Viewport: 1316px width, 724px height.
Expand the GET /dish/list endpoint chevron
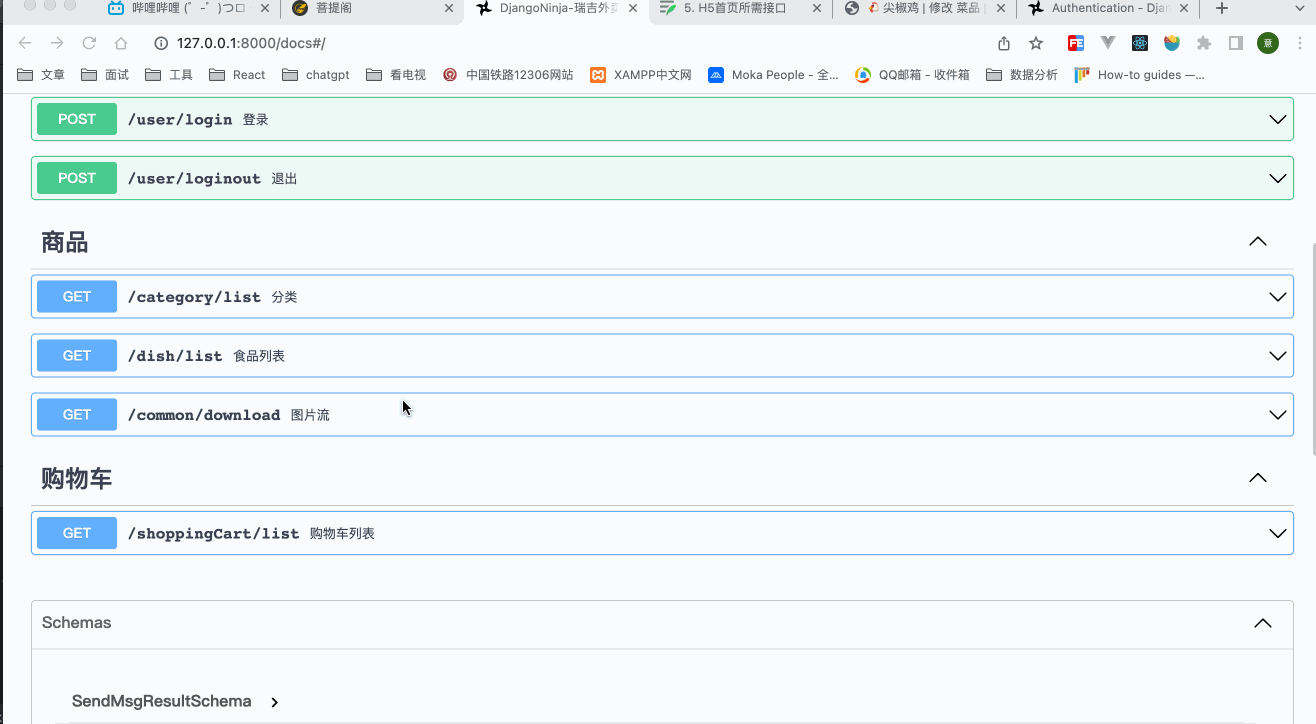1277,356
